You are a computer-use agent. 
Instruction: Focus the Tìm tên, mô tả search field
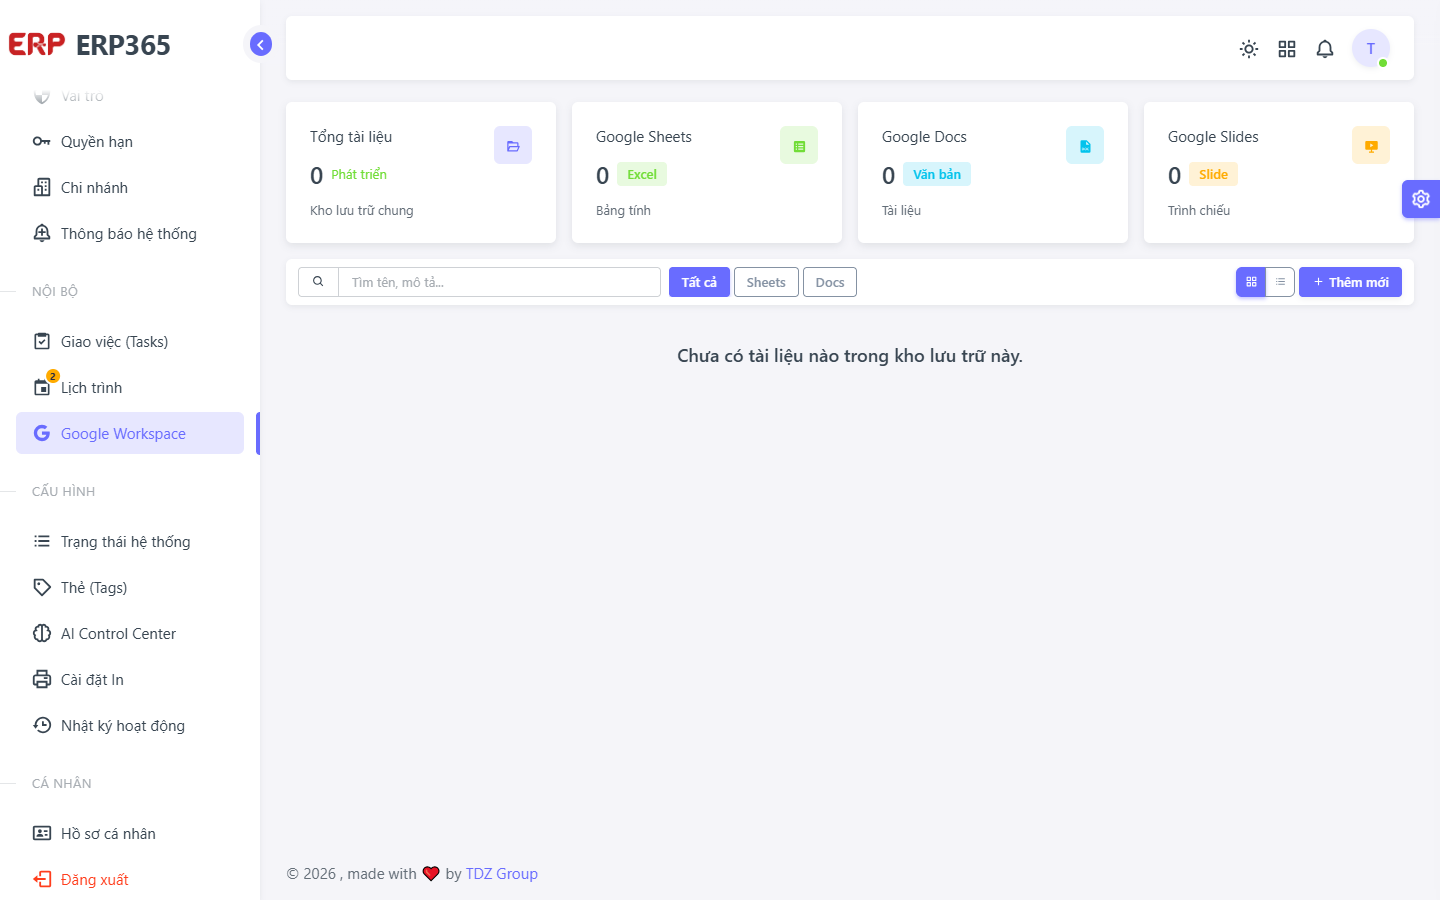pos(499,282)
